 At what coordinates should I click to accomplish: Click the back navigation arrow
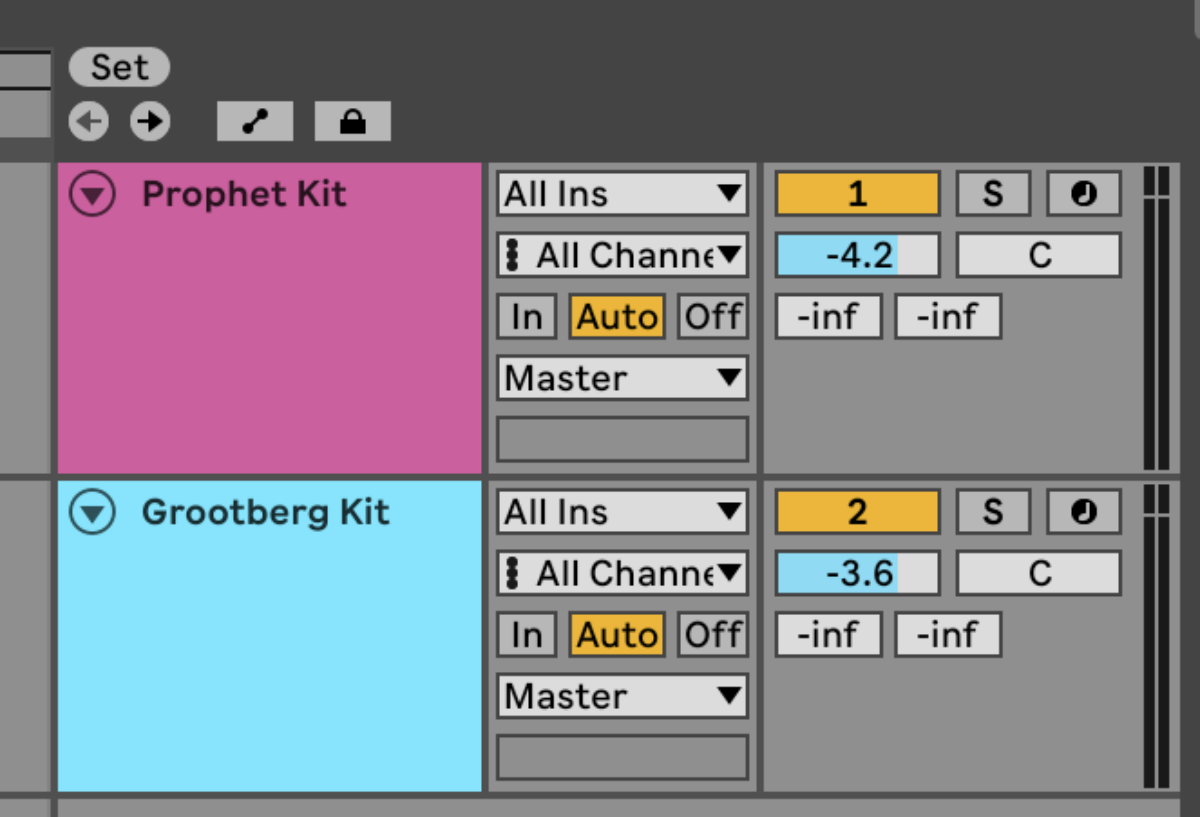[87, 121]
